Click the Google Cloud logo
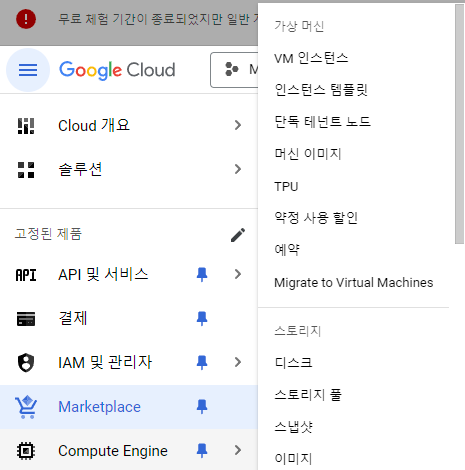This screenshot has width=465, height=470. tap(117, 70)
